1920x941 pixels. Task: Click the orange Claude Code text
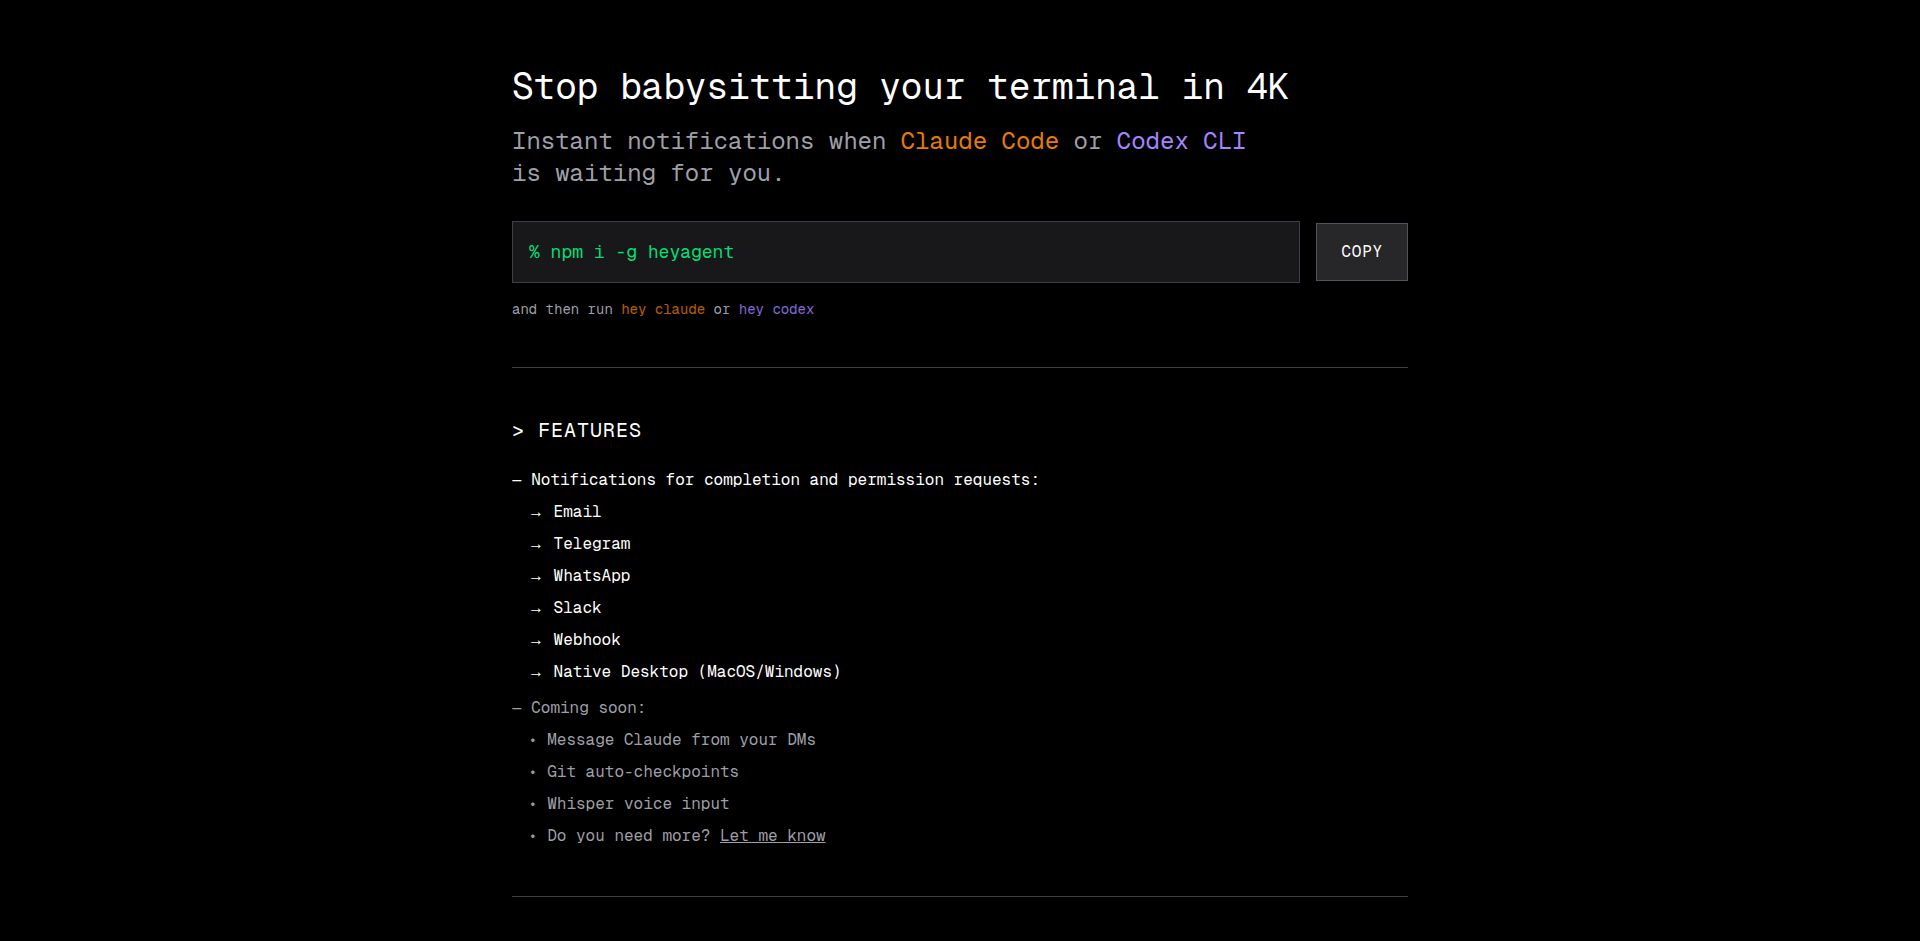(x=979, y=141)
